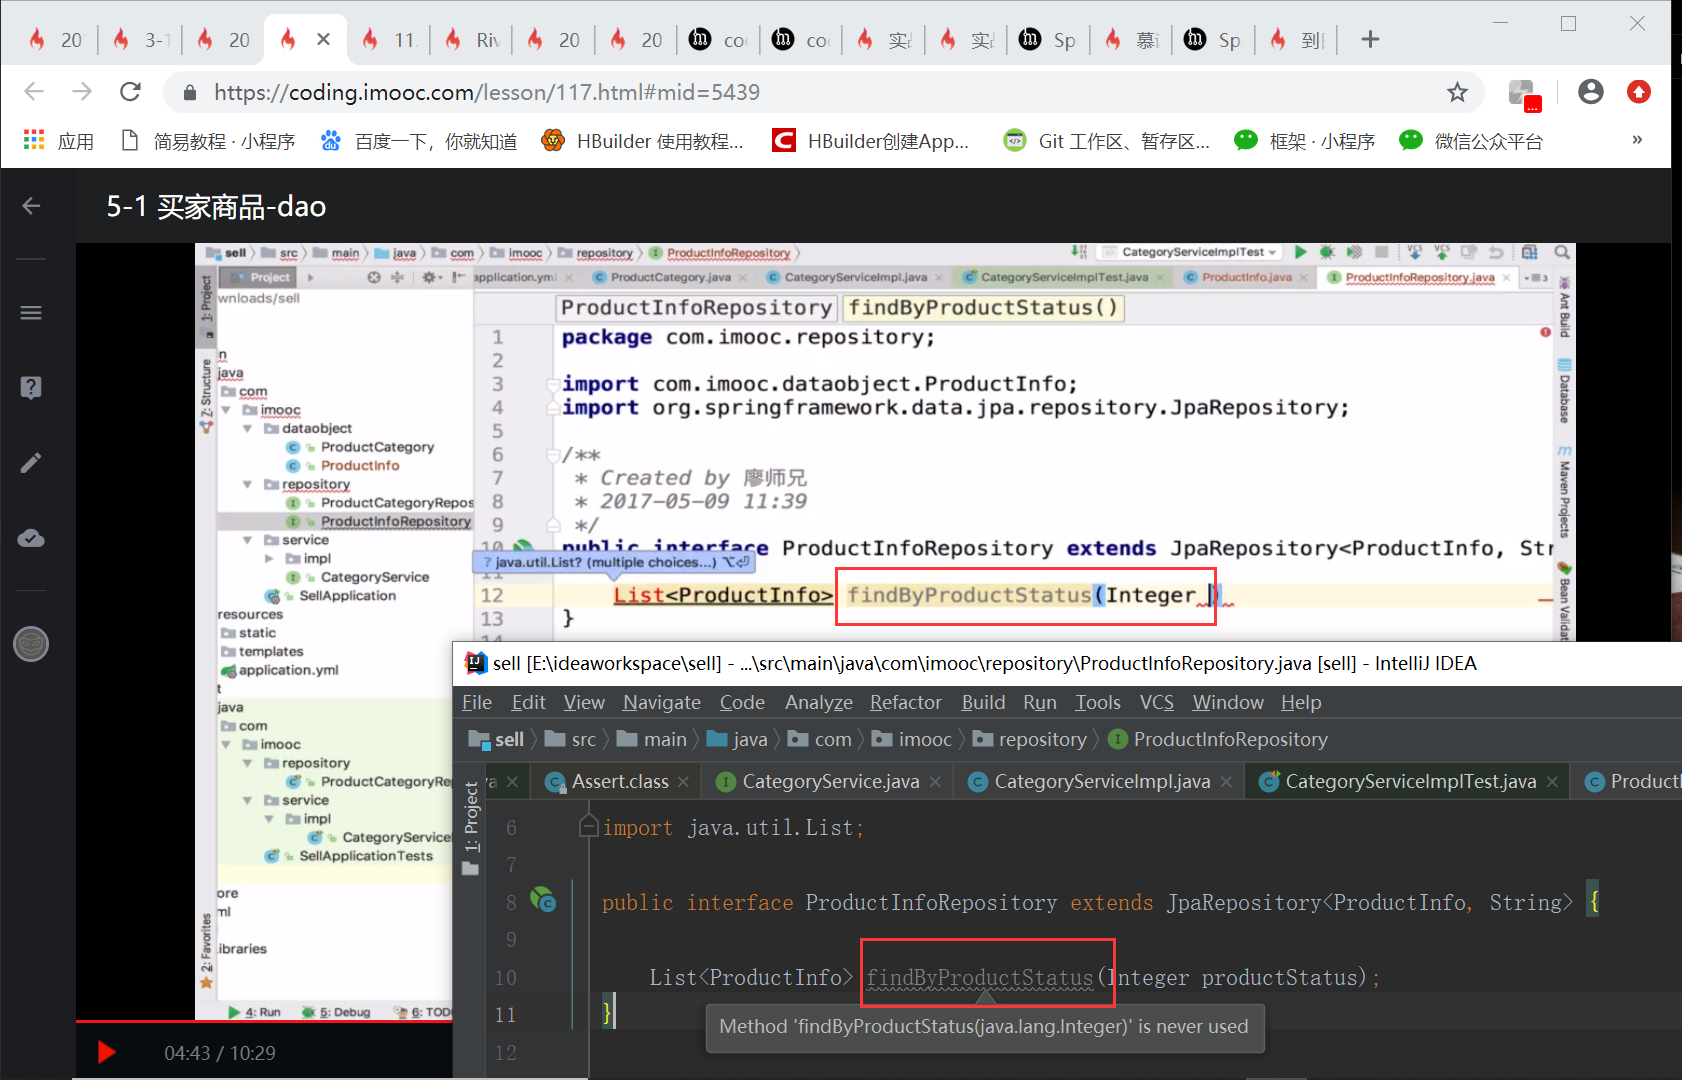Close the CategoryService.java editor tab
This screenshot has width=1682, height=1080.
[935, 782]
